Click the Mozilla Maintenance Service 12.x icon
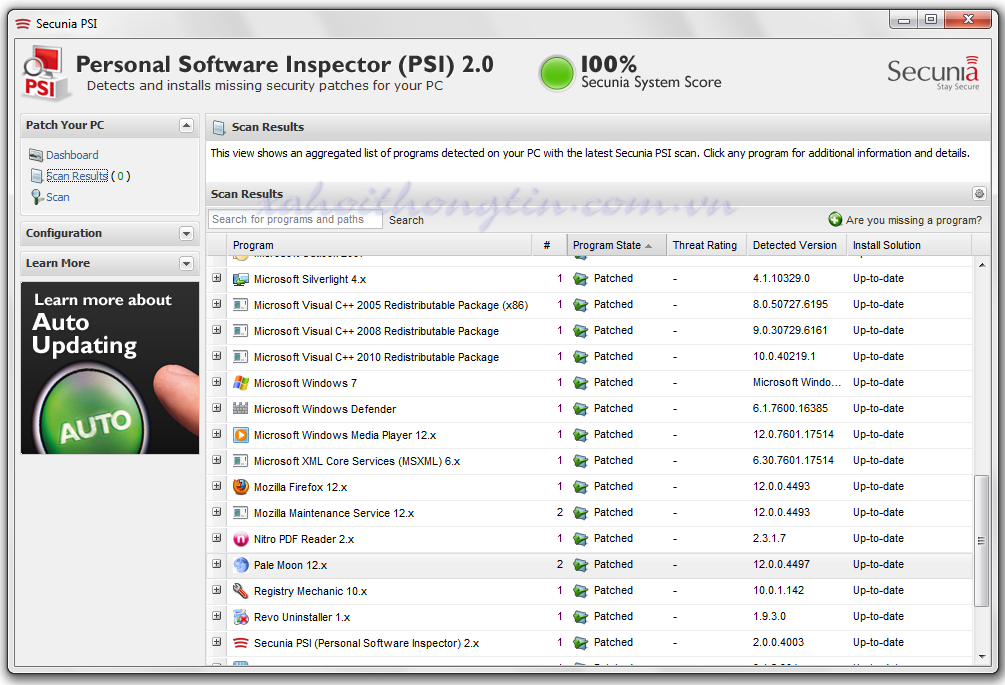 click(x=240, y=513)
